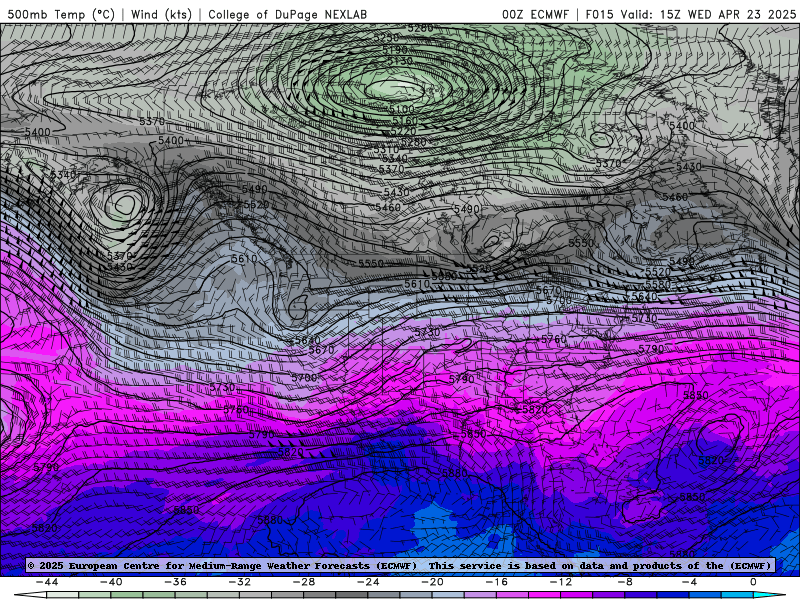This screenshot has width=800, height=600.
Task: Select the -16 label on the color scale
Action: tap(497, 582)
